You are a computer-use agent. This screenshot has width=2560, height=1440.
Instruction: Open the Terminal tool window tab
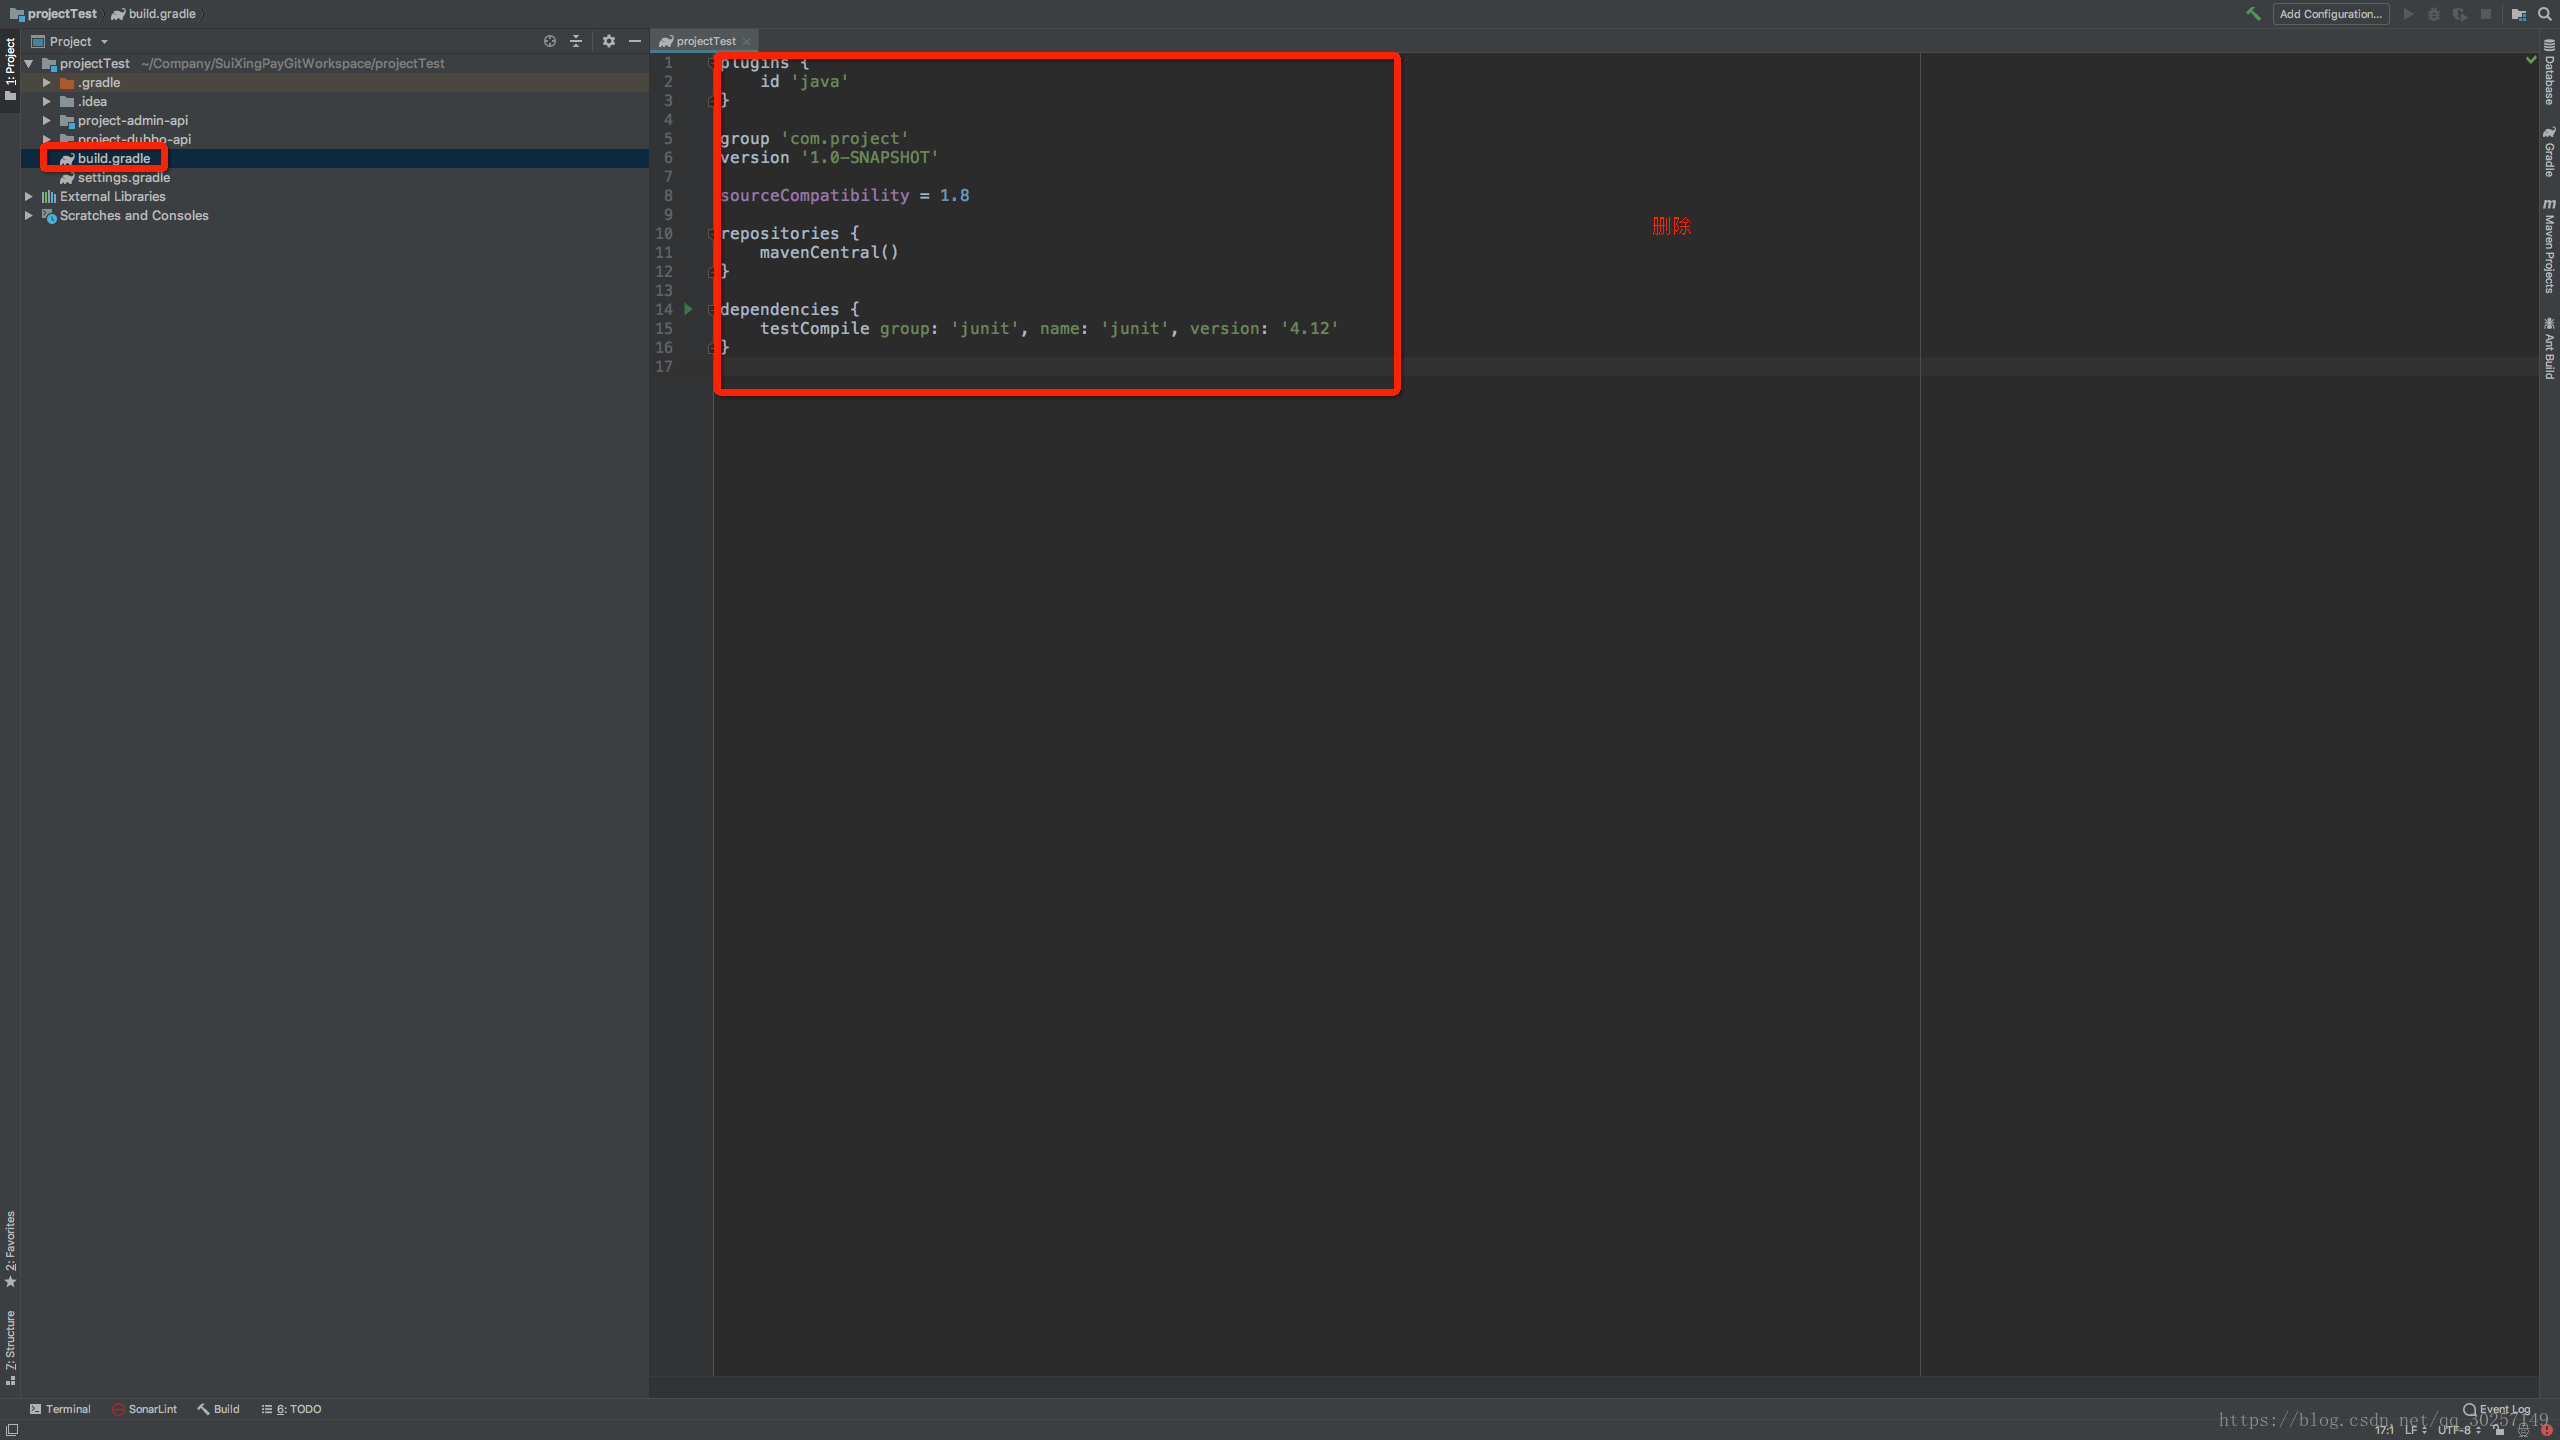(x=60, y=1409)
